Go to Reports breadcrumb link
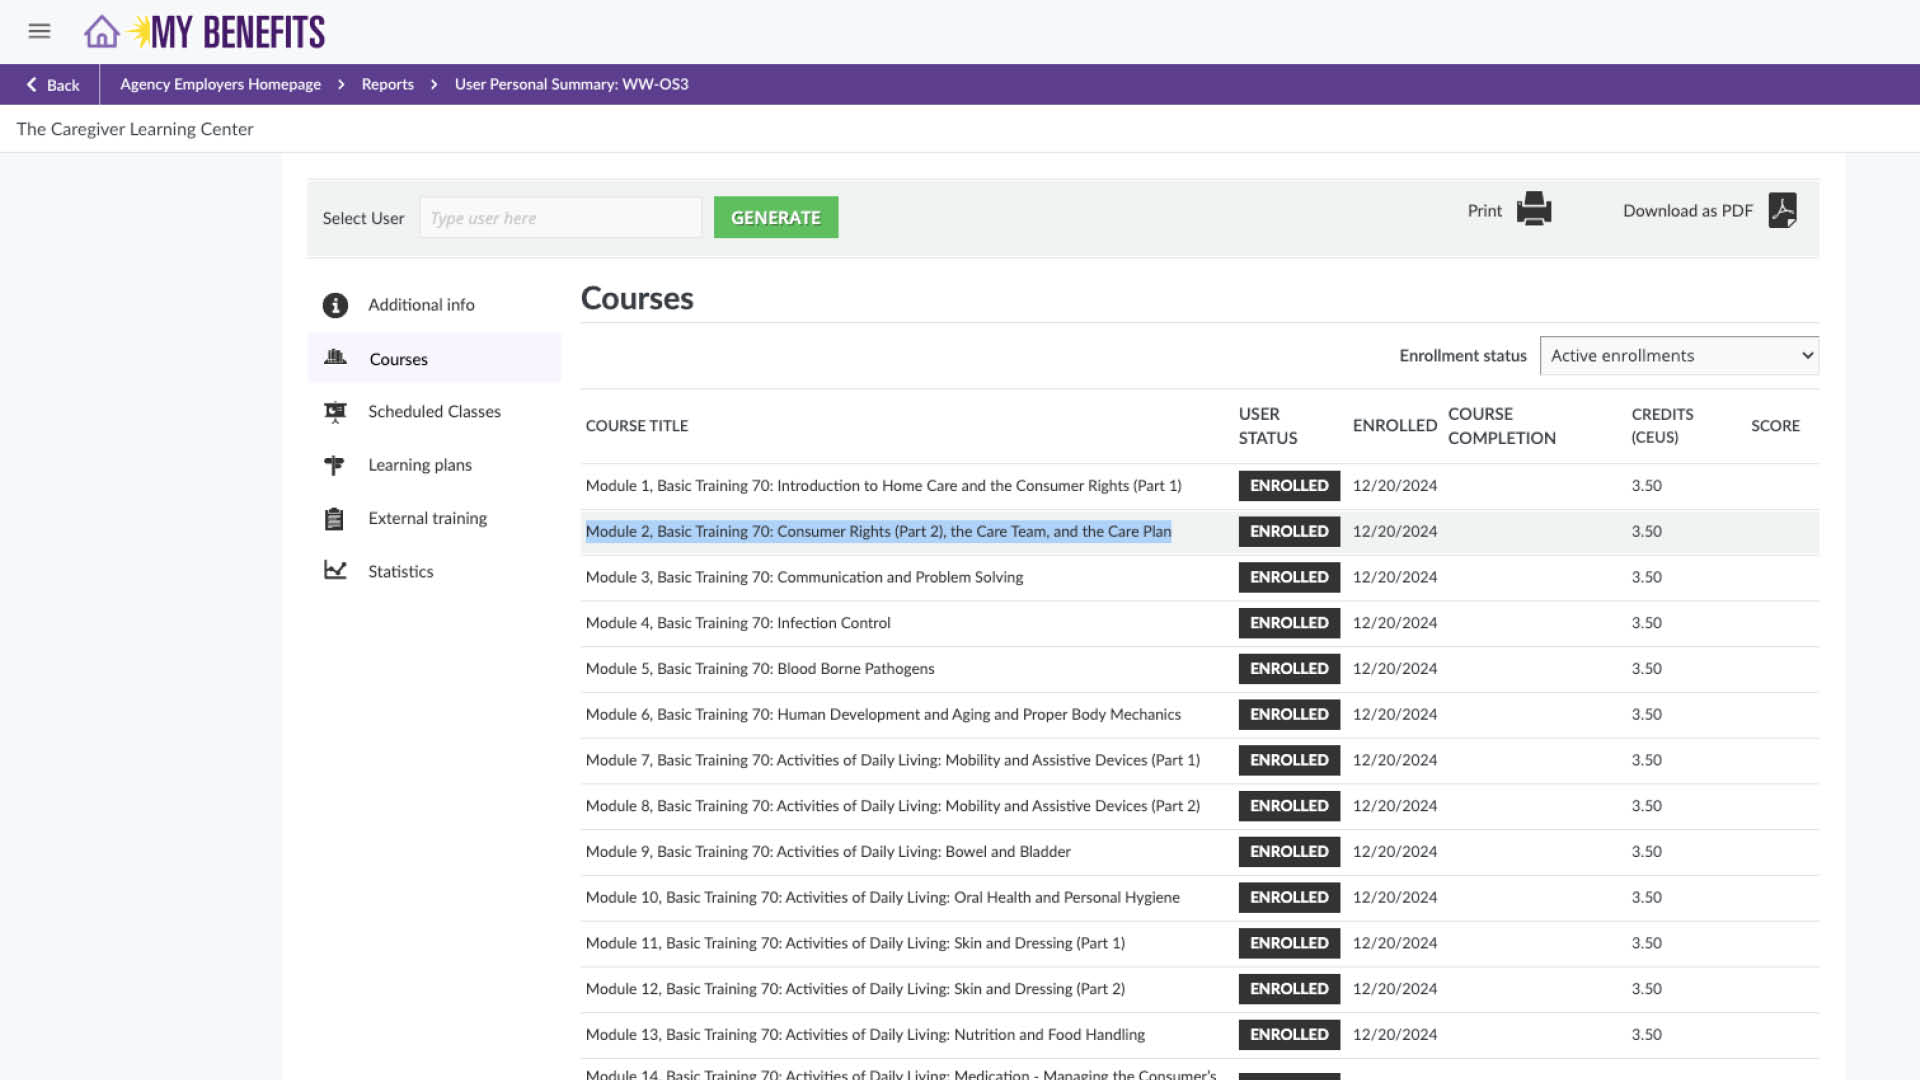 [x=387, y=84]
